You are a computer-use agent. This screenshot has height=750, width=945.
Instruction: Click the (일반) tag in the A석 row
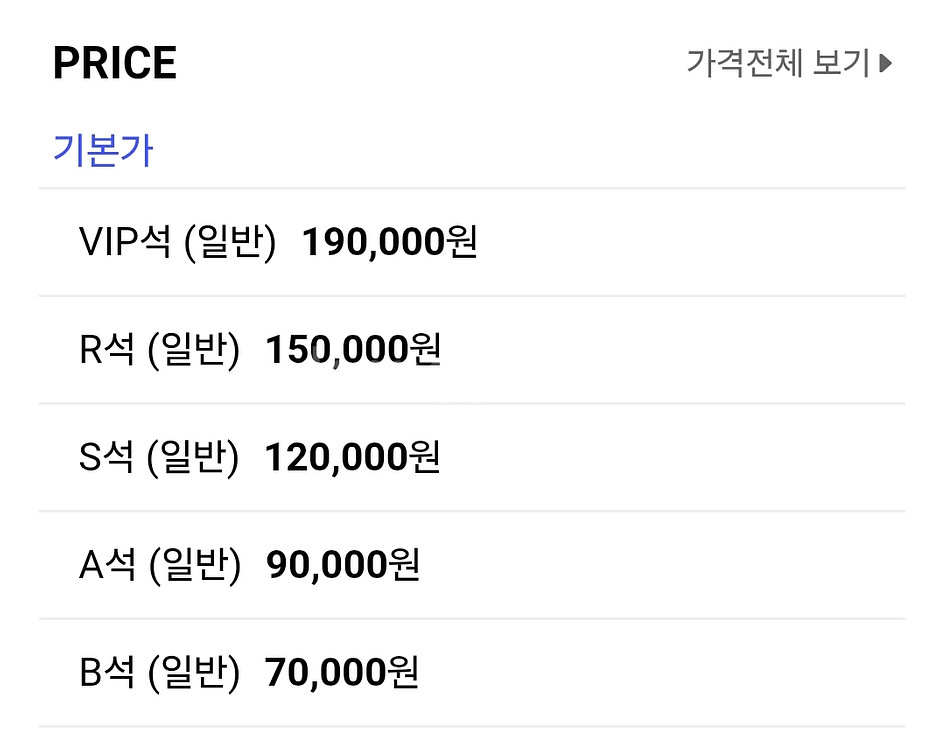(x=194, y=567)
